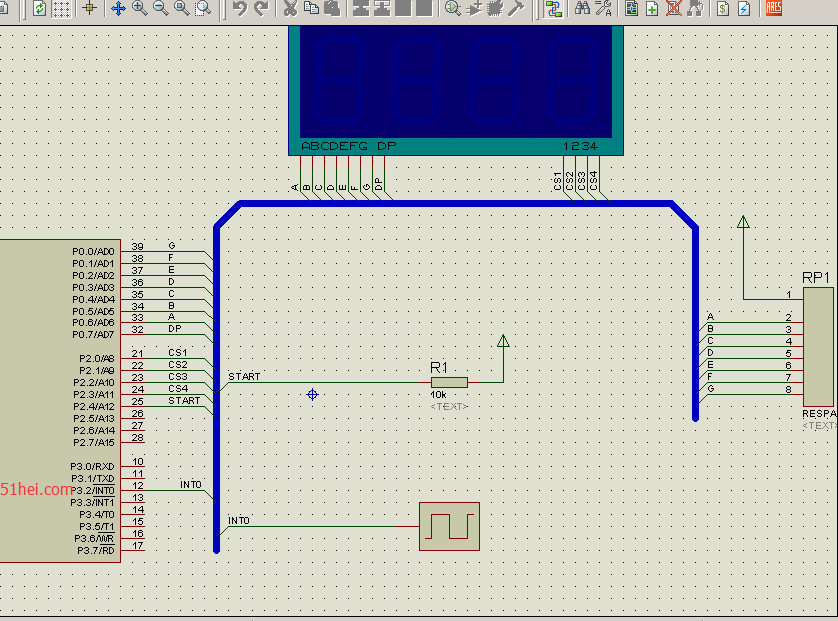Toggle the wire autorouter
838x621 pixels.
[554, 9]
